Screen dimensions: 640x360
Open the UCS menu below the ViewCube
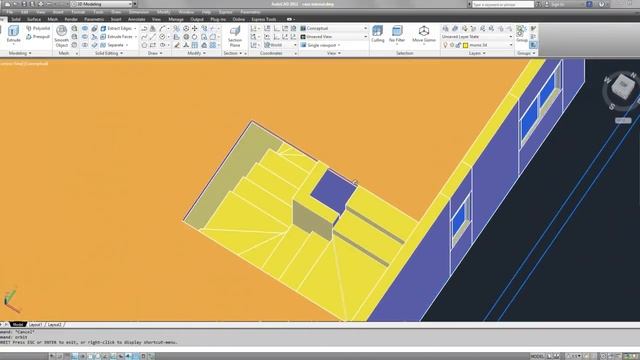point(623,120)
